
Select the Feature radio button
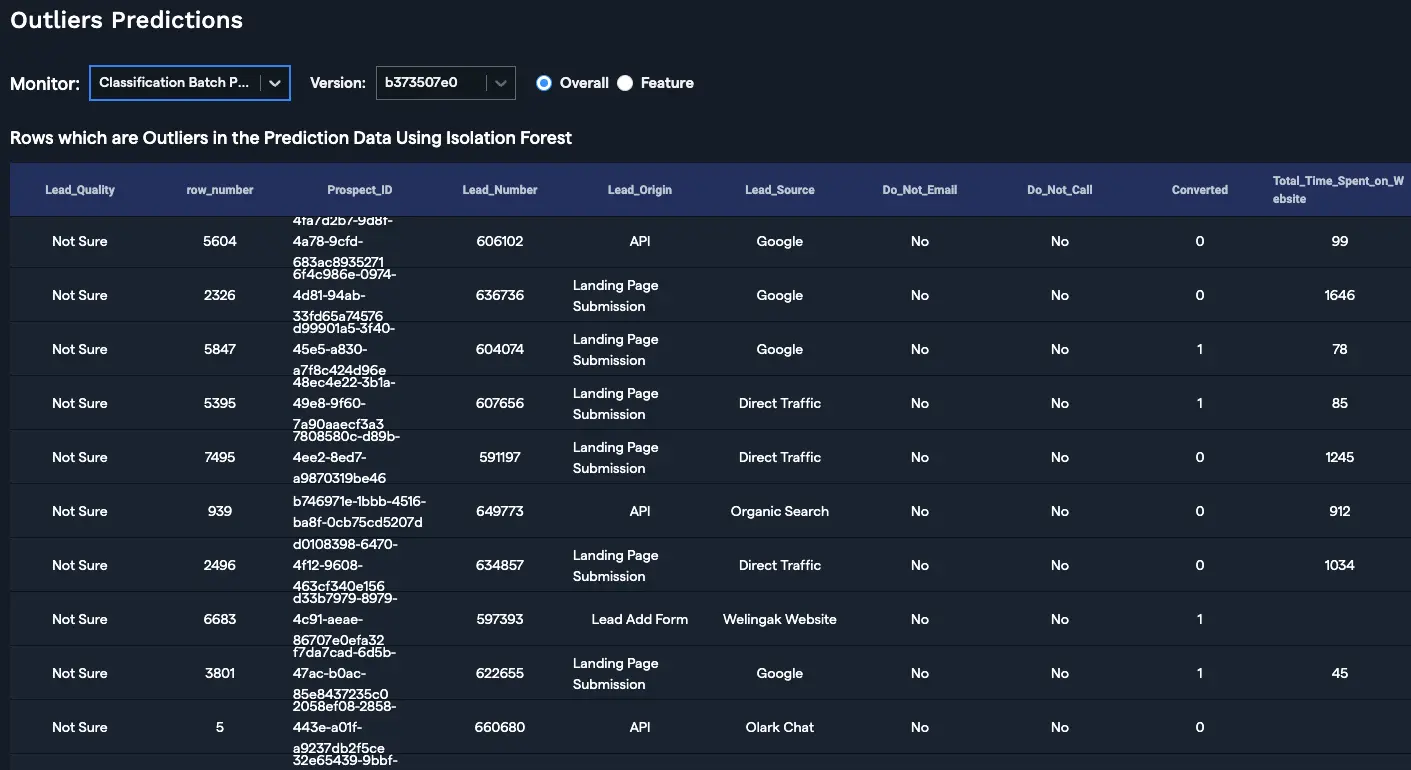pyautogui.click(x=625, y=83)
